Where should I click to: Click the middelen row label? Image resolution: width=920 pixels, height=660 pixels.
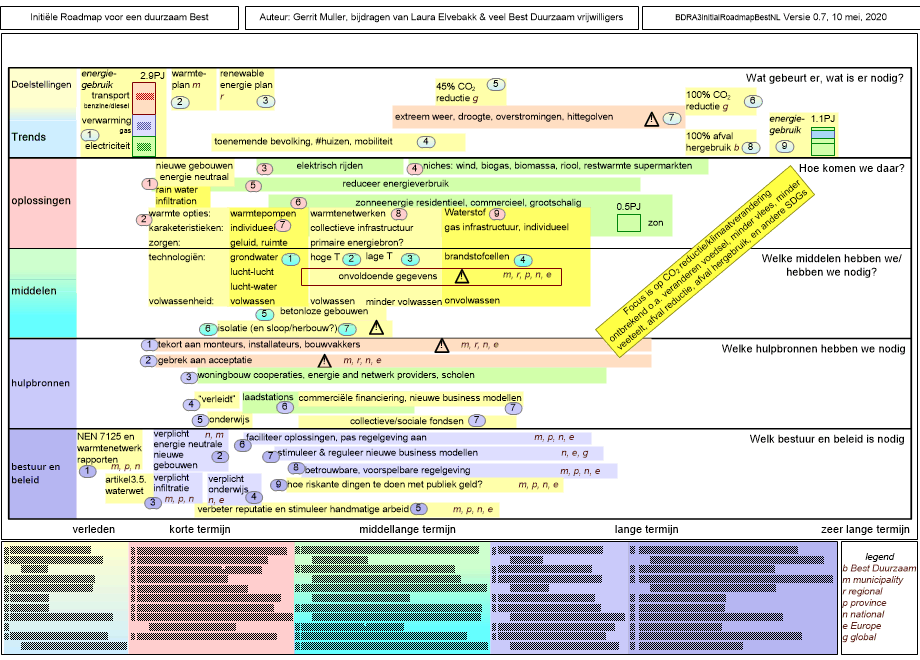[x=34, y=291]
